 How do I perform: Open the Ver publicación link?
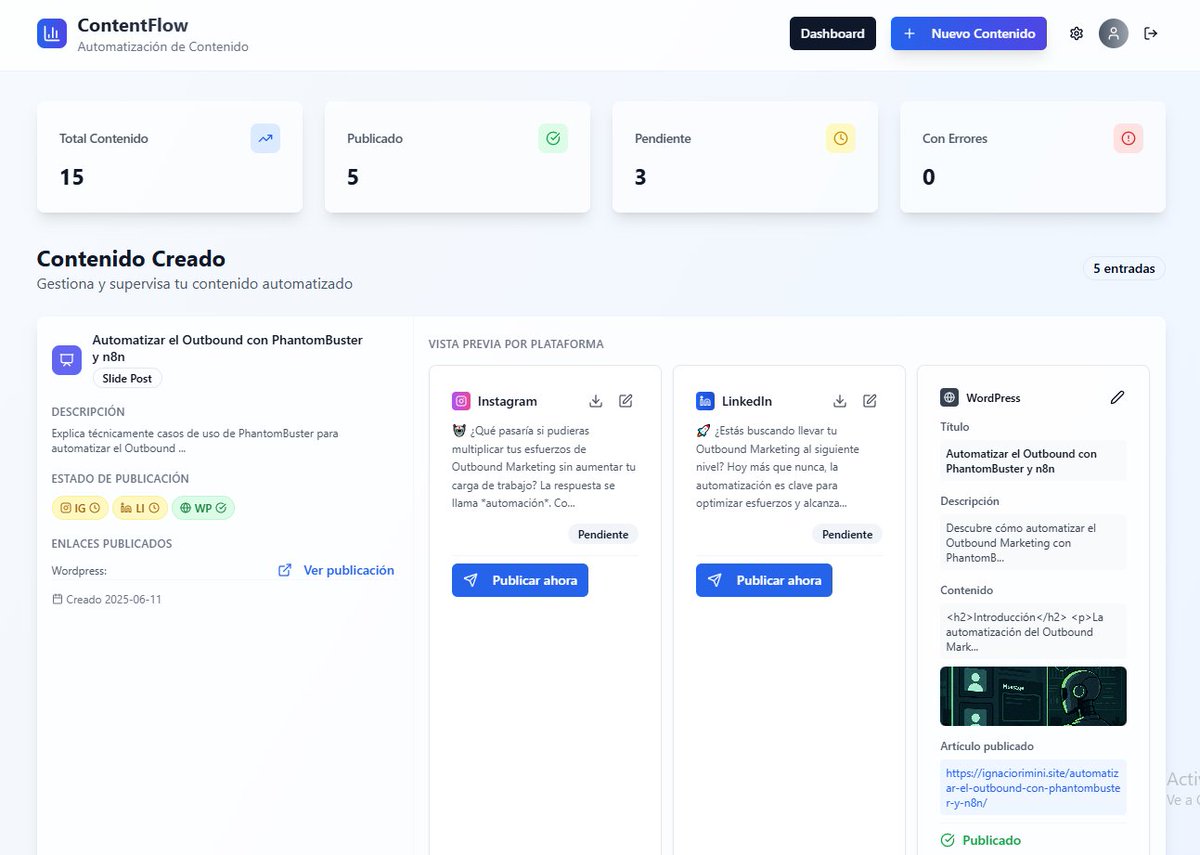tap(349, 570)
